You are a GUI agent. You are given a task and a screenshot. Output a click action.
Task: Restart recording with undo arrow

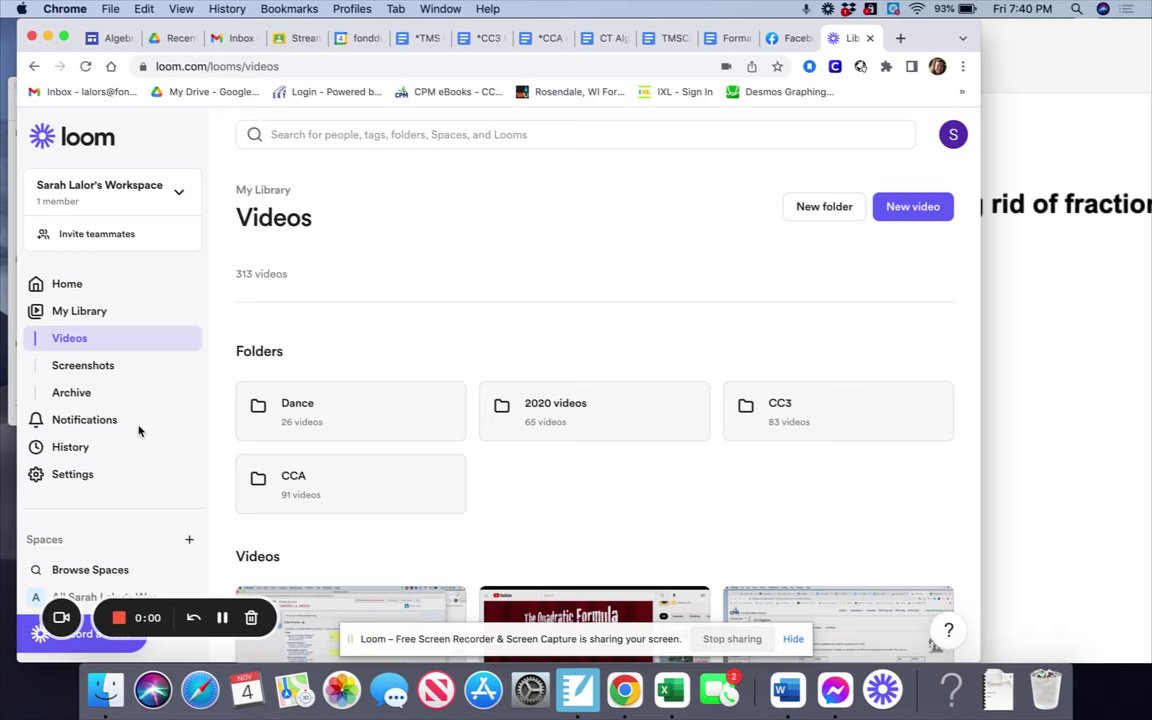[193, 617]
